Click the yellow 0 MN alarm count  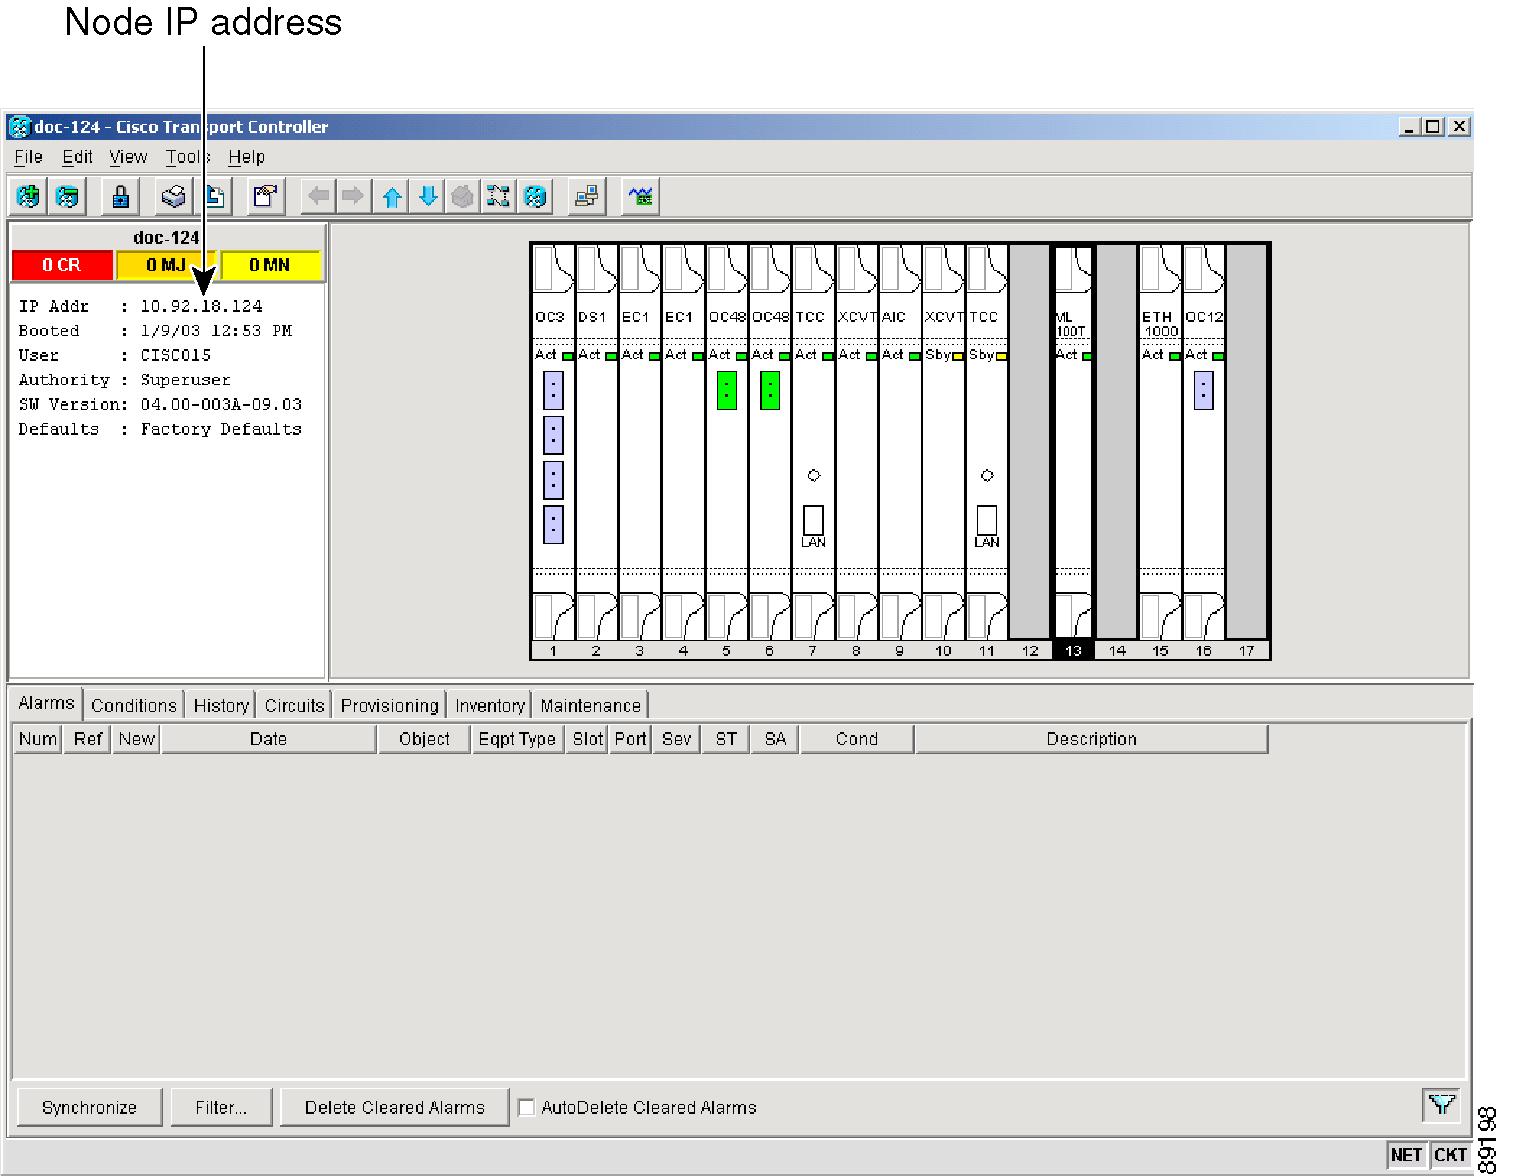[270, 265]
